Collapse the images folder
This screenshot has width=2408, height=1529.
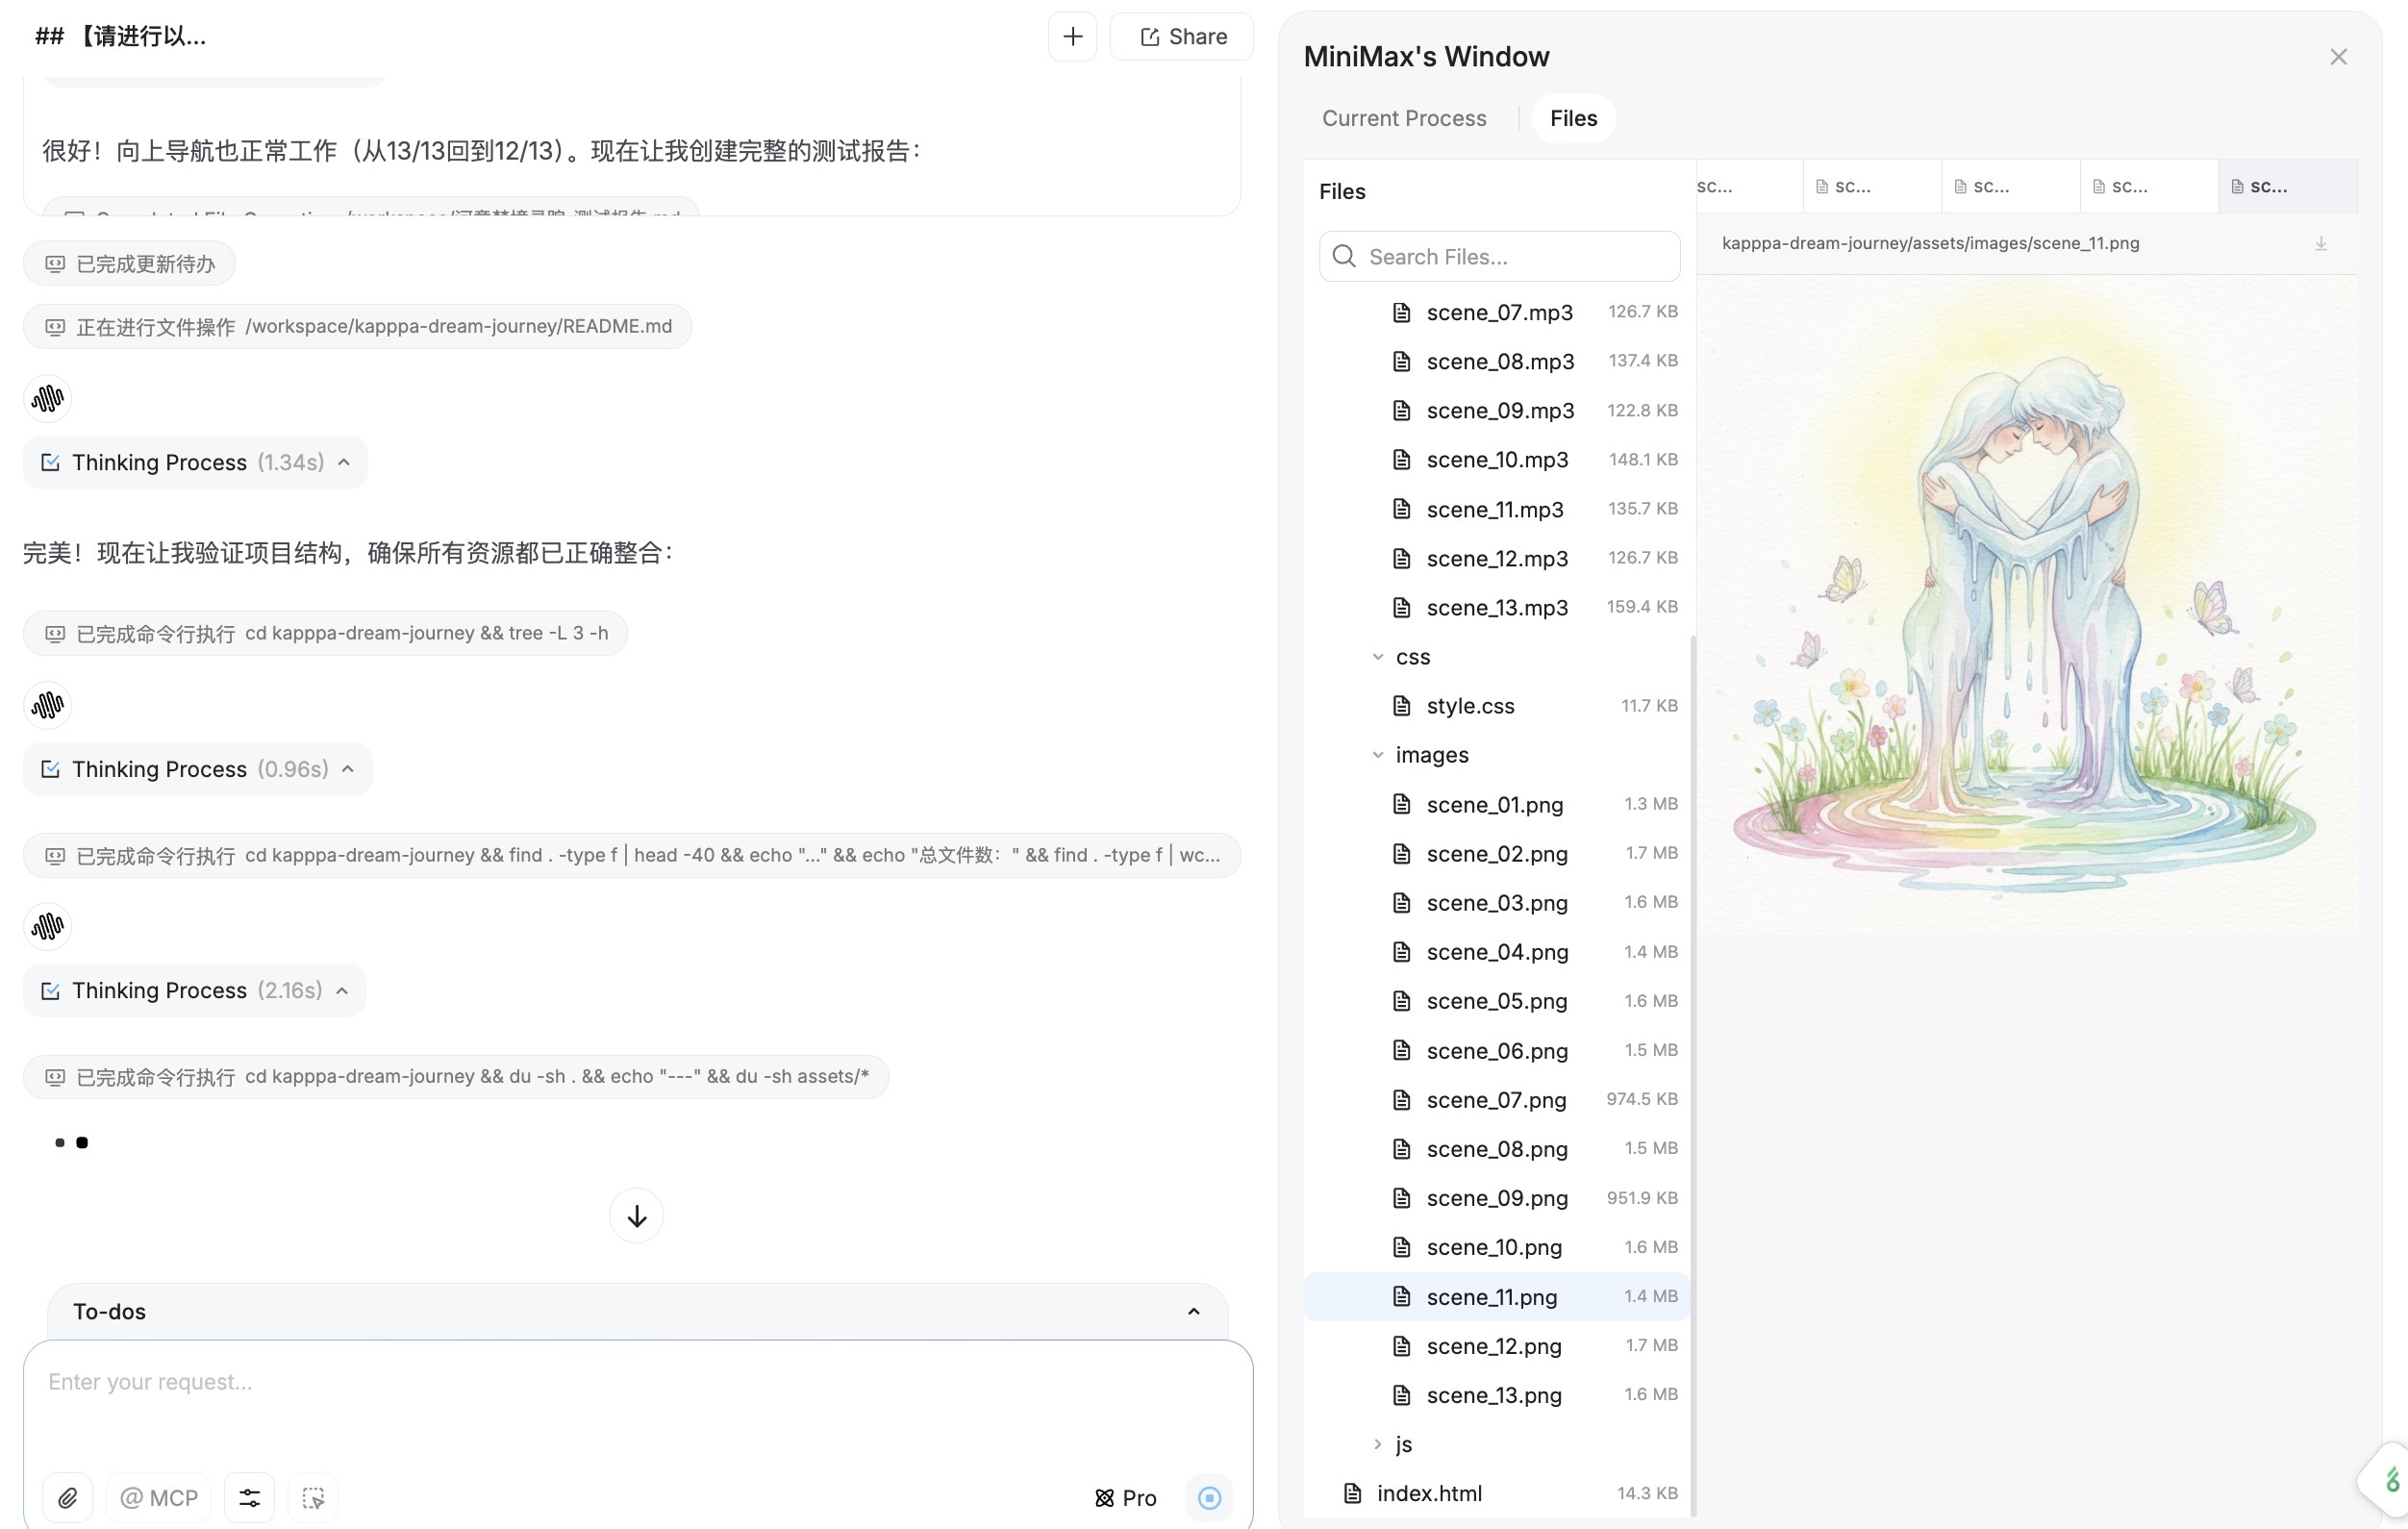(x=1378, y=755)
